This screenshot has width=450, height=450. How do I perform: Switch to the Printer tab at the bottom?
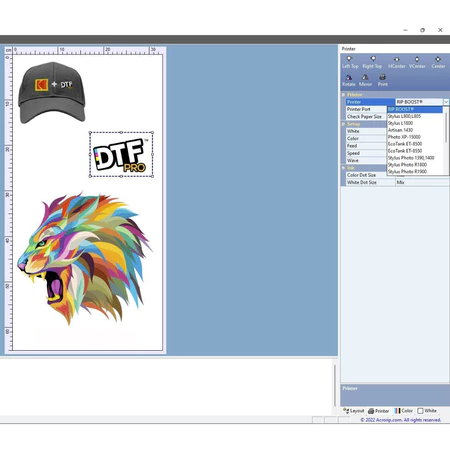coord(378,411)
